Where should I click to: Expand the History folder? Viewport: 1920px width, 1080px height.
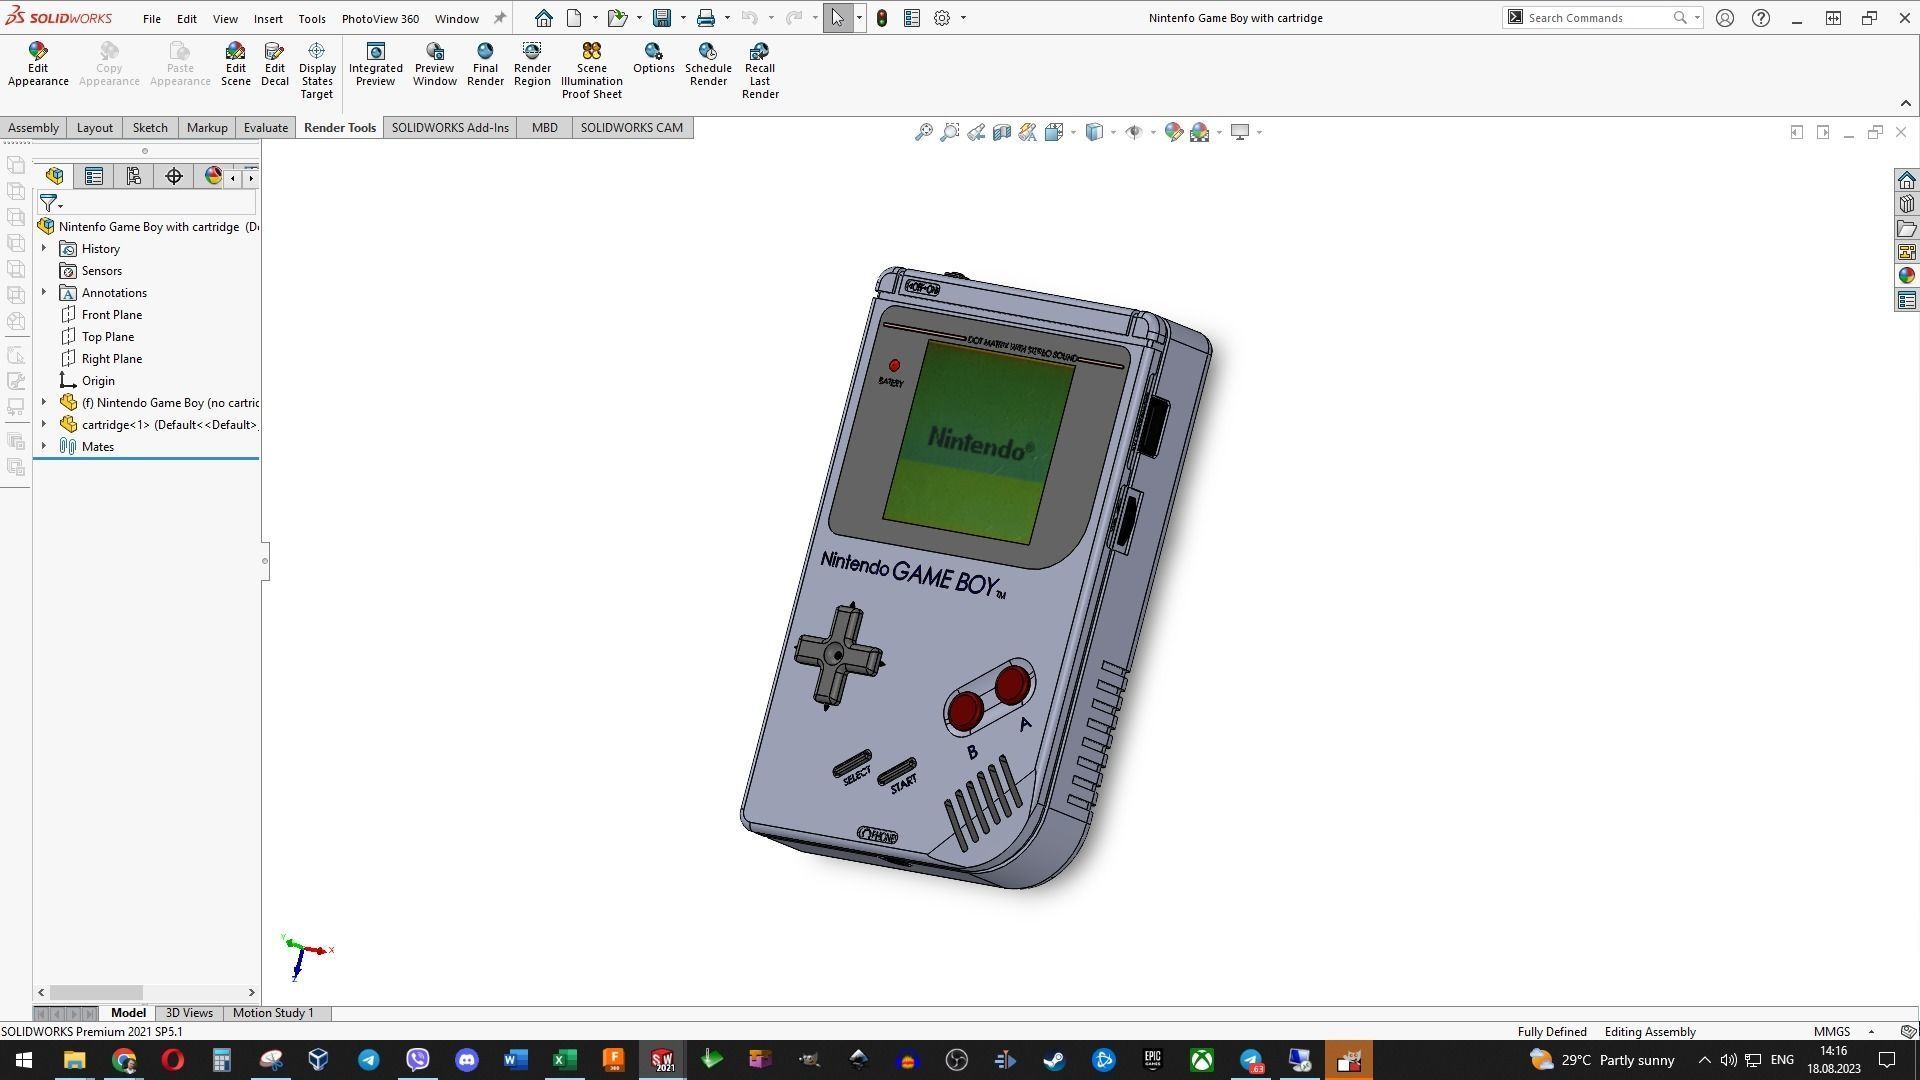tap(44, 248)
